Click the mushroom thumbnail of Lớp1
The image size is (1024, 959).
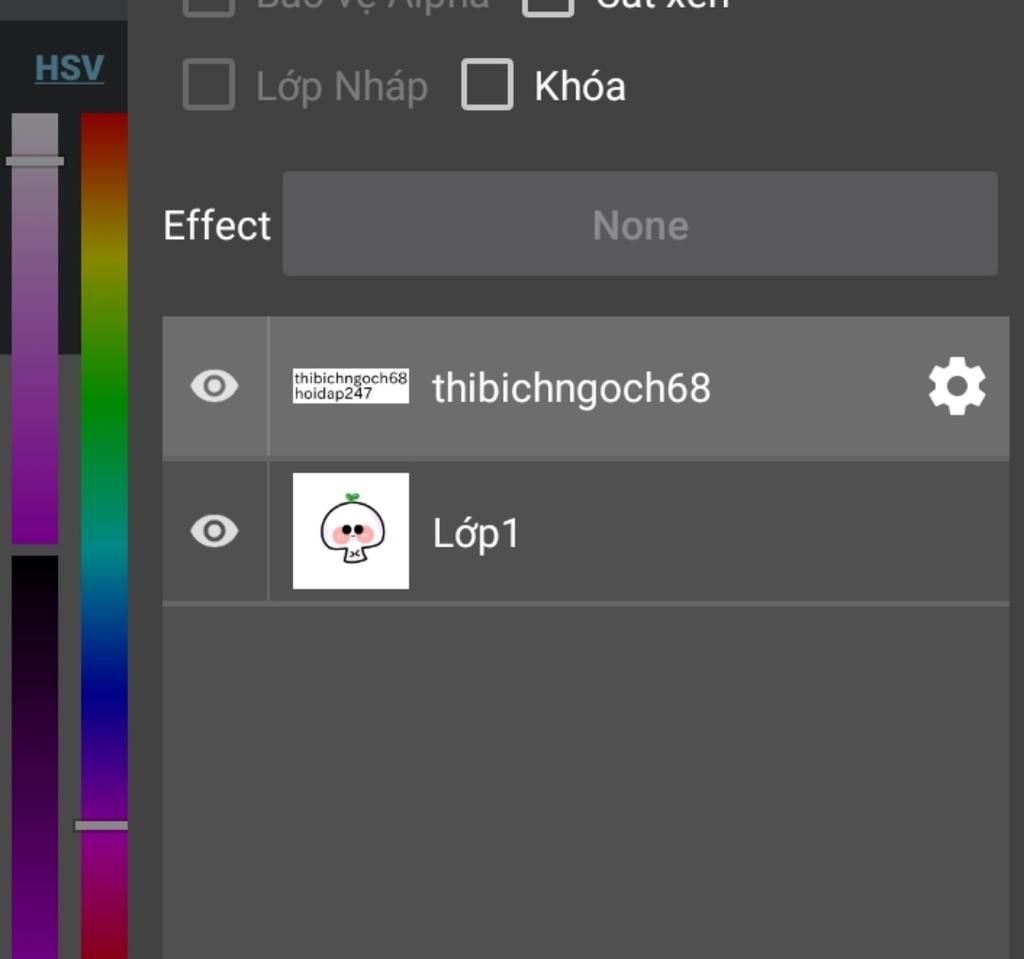point(351,531)
